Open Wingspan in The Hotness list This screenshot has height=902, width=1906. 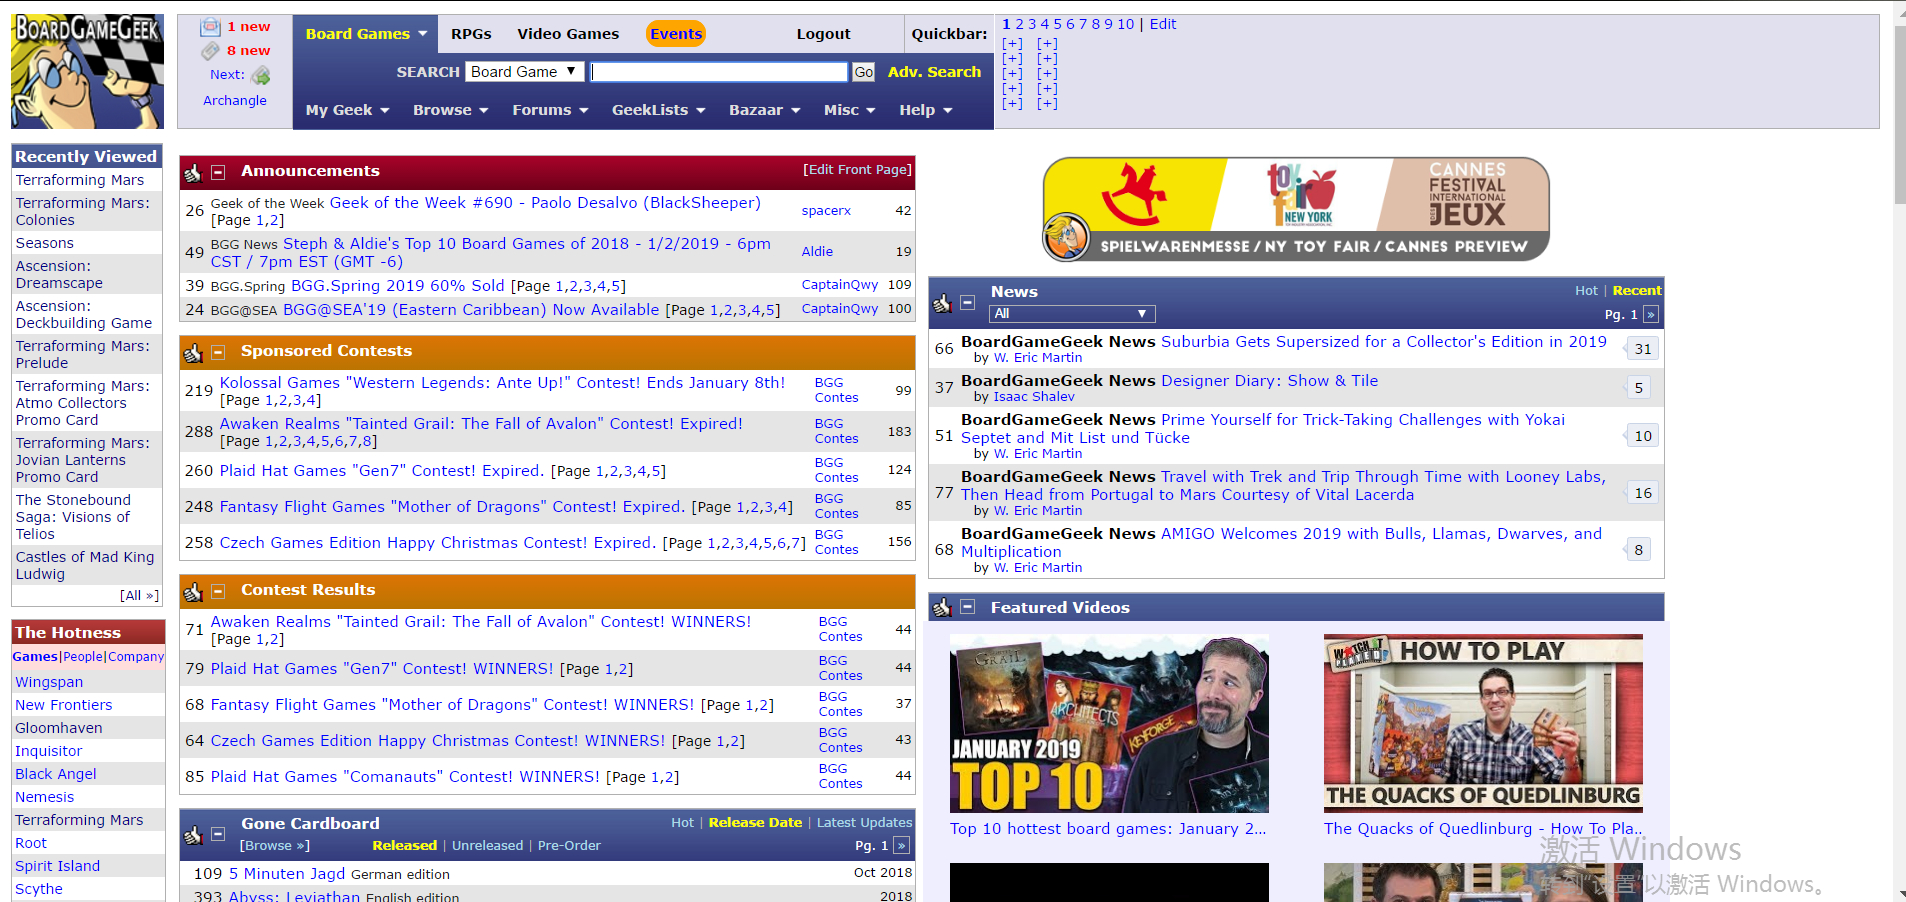(x=49, y=682)
